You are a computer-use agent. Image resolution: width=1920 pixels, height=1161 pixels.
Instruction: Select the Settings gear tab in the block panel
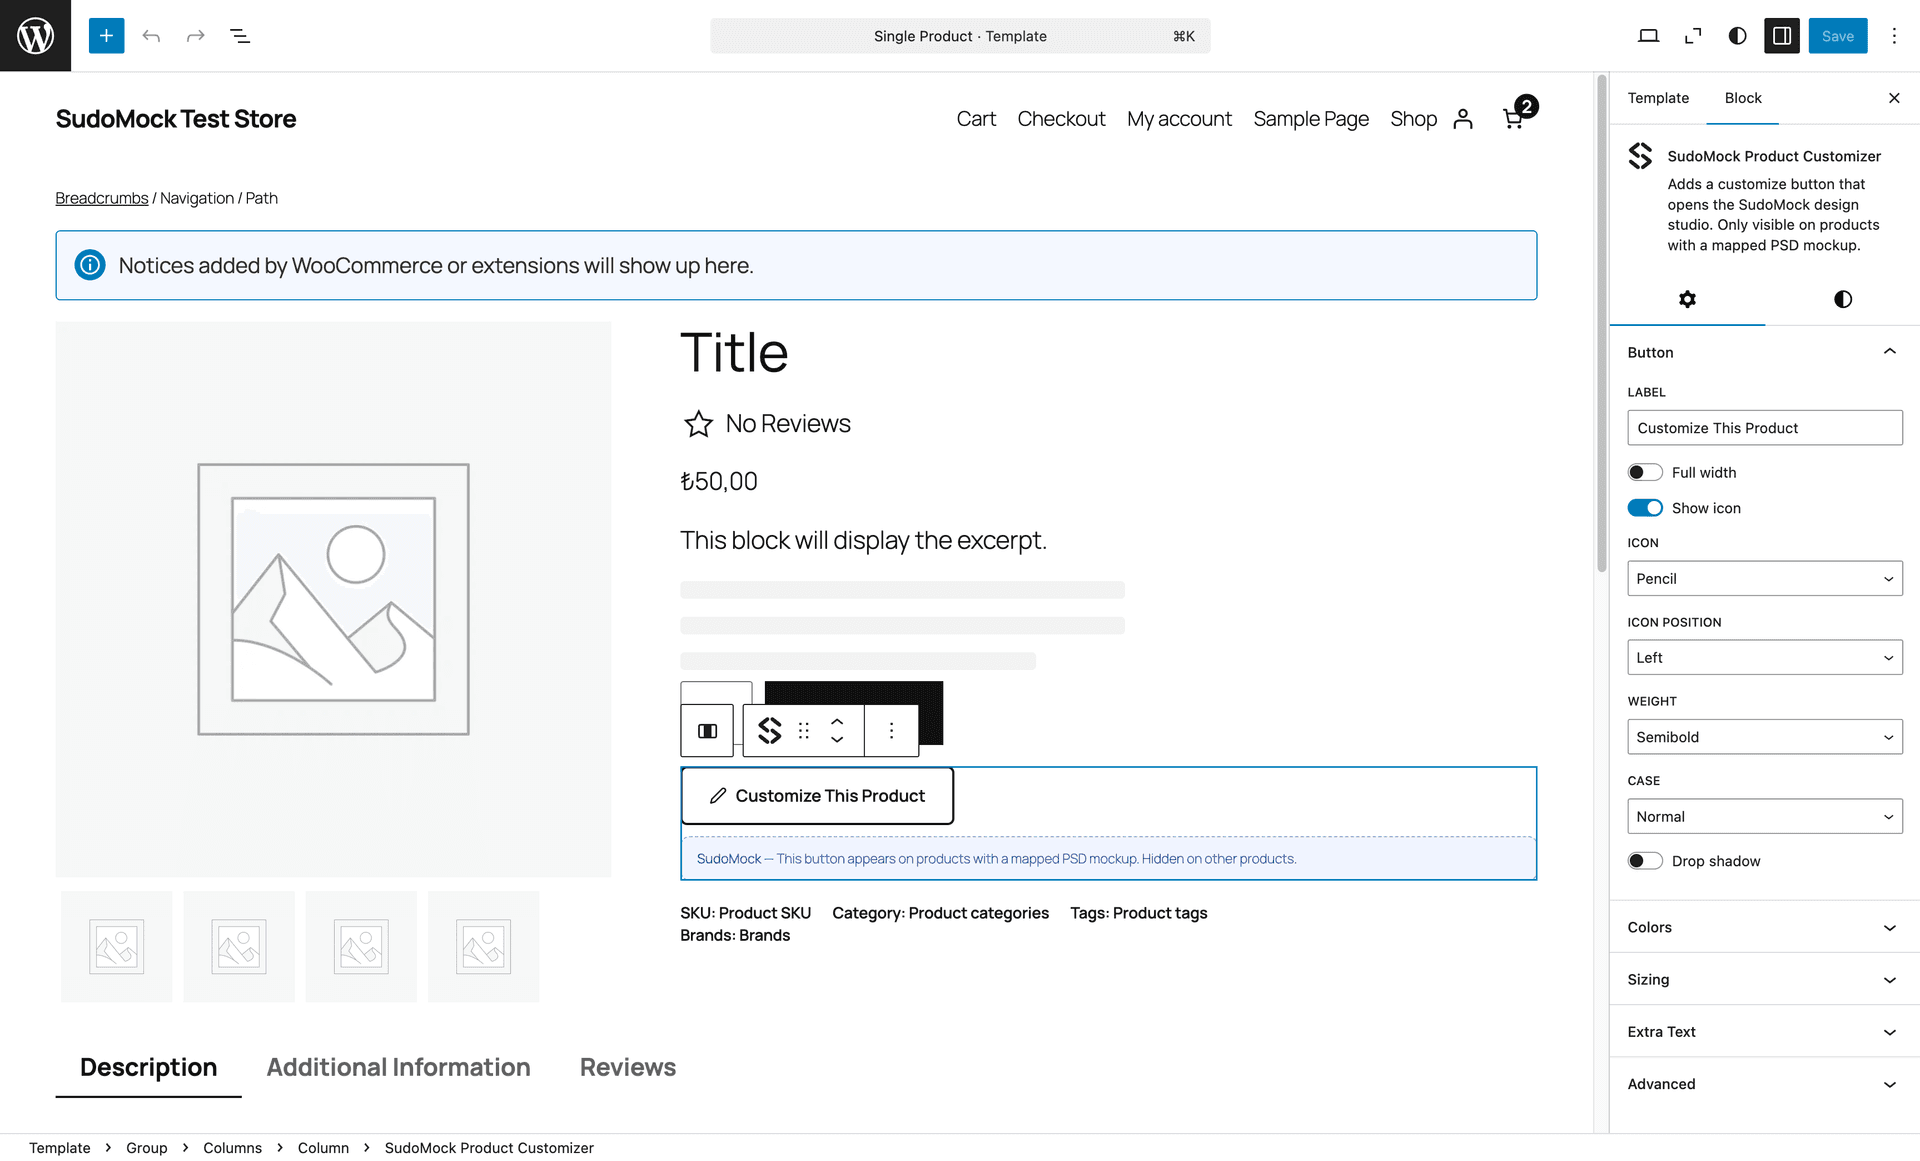tap(1687, 298)
